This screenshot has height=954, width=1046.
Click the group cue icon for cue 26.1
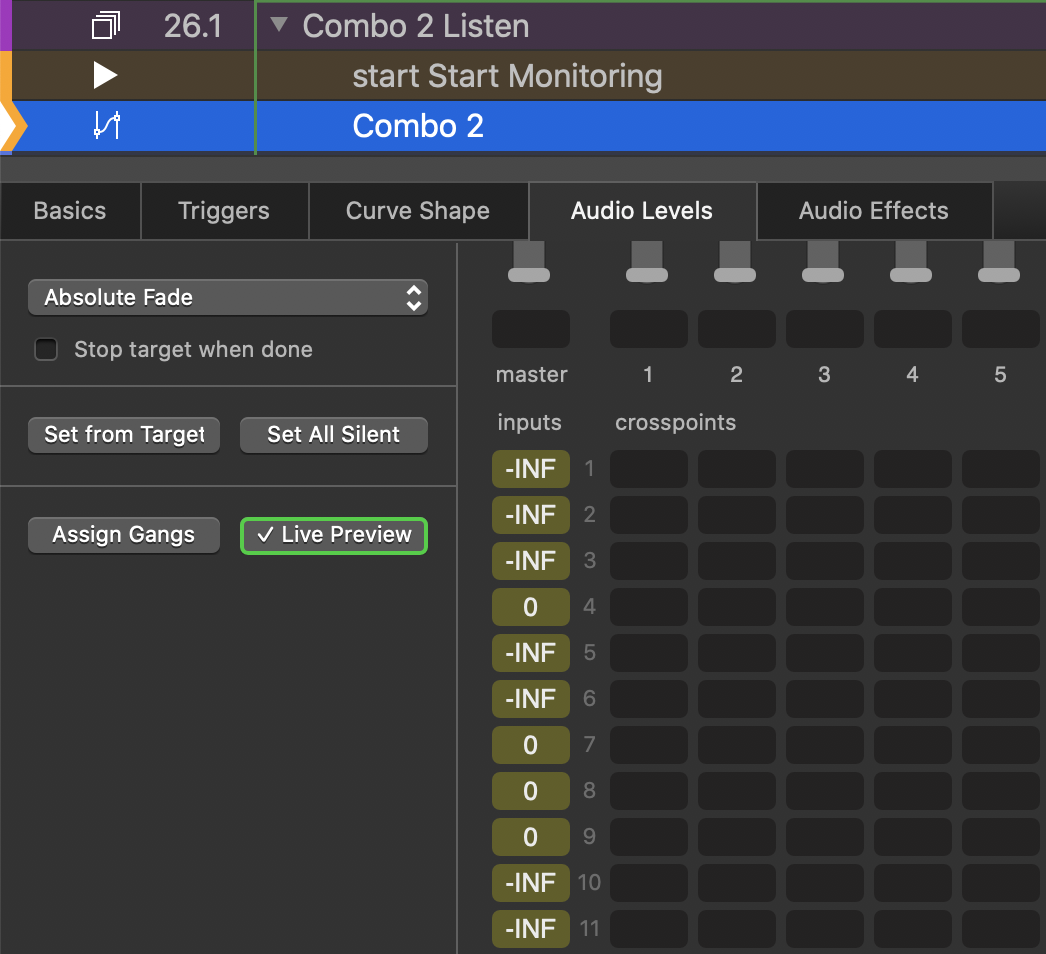[x=105, y=26]
